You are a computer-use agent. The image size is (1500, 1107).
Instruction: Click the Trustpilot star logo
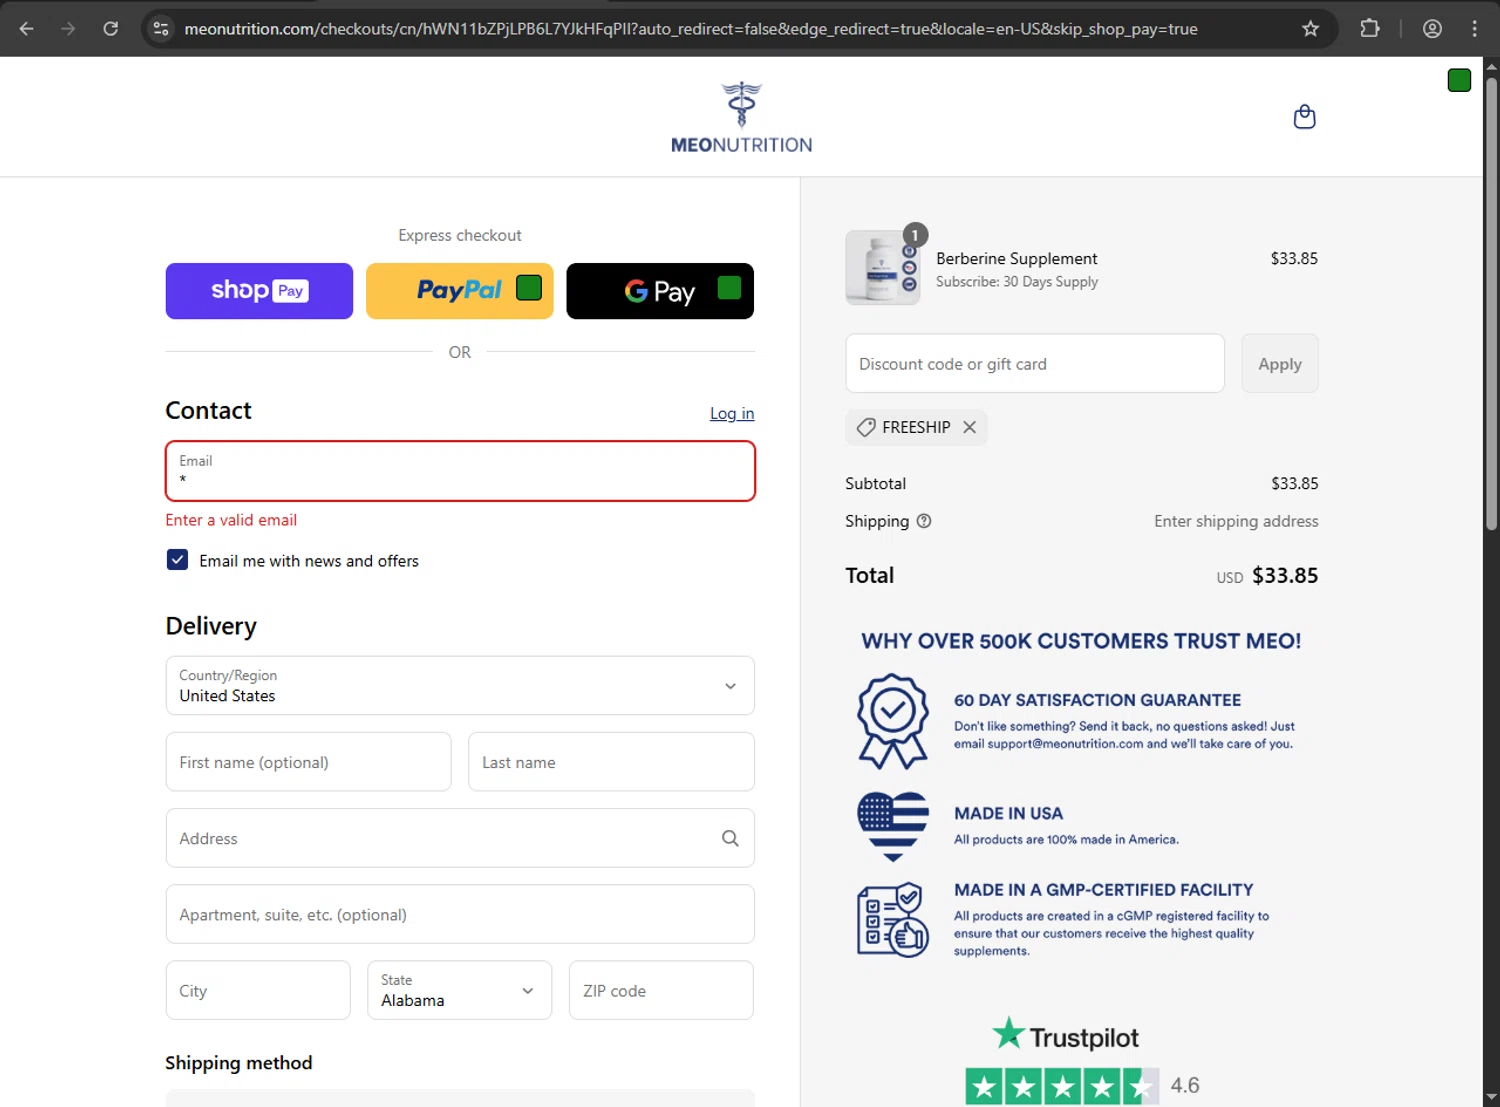tap(1008, 1034)
